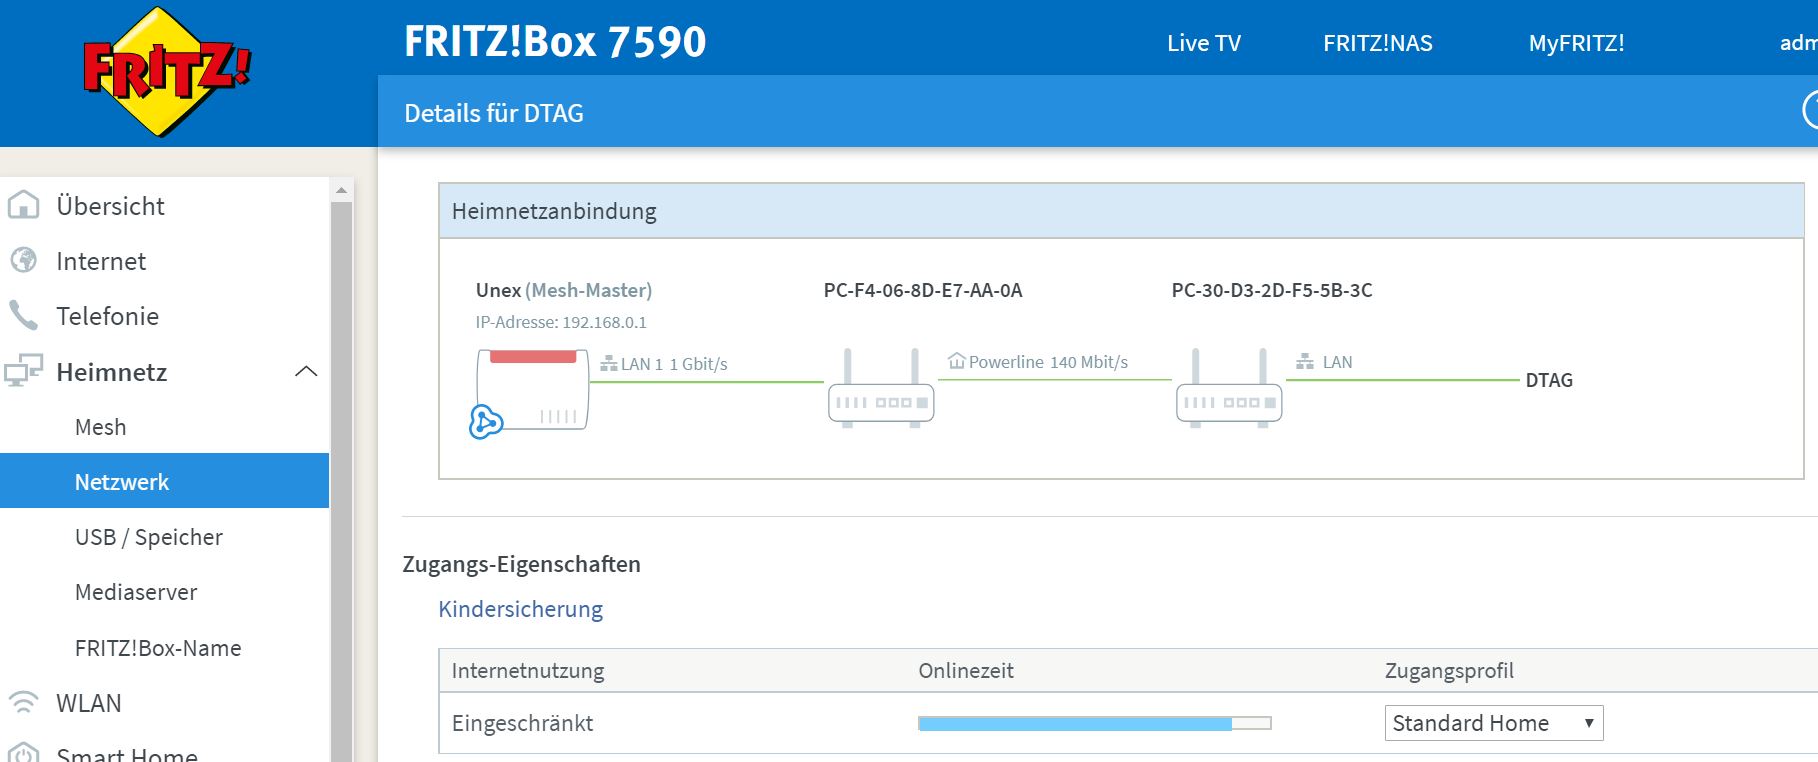Screen dimensions: 1818x762
Task: Click the Heimnetz computer monitor icon
Action: (x=23, y=371)
